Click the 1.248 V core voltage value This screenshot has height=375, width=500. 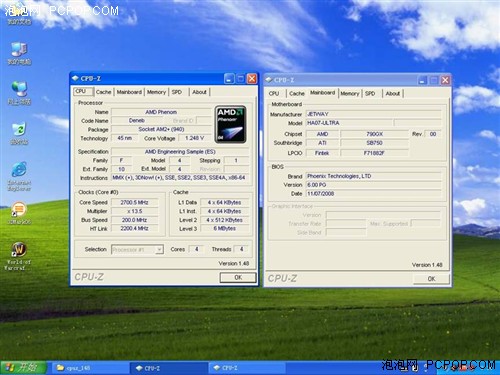point(194,138)
